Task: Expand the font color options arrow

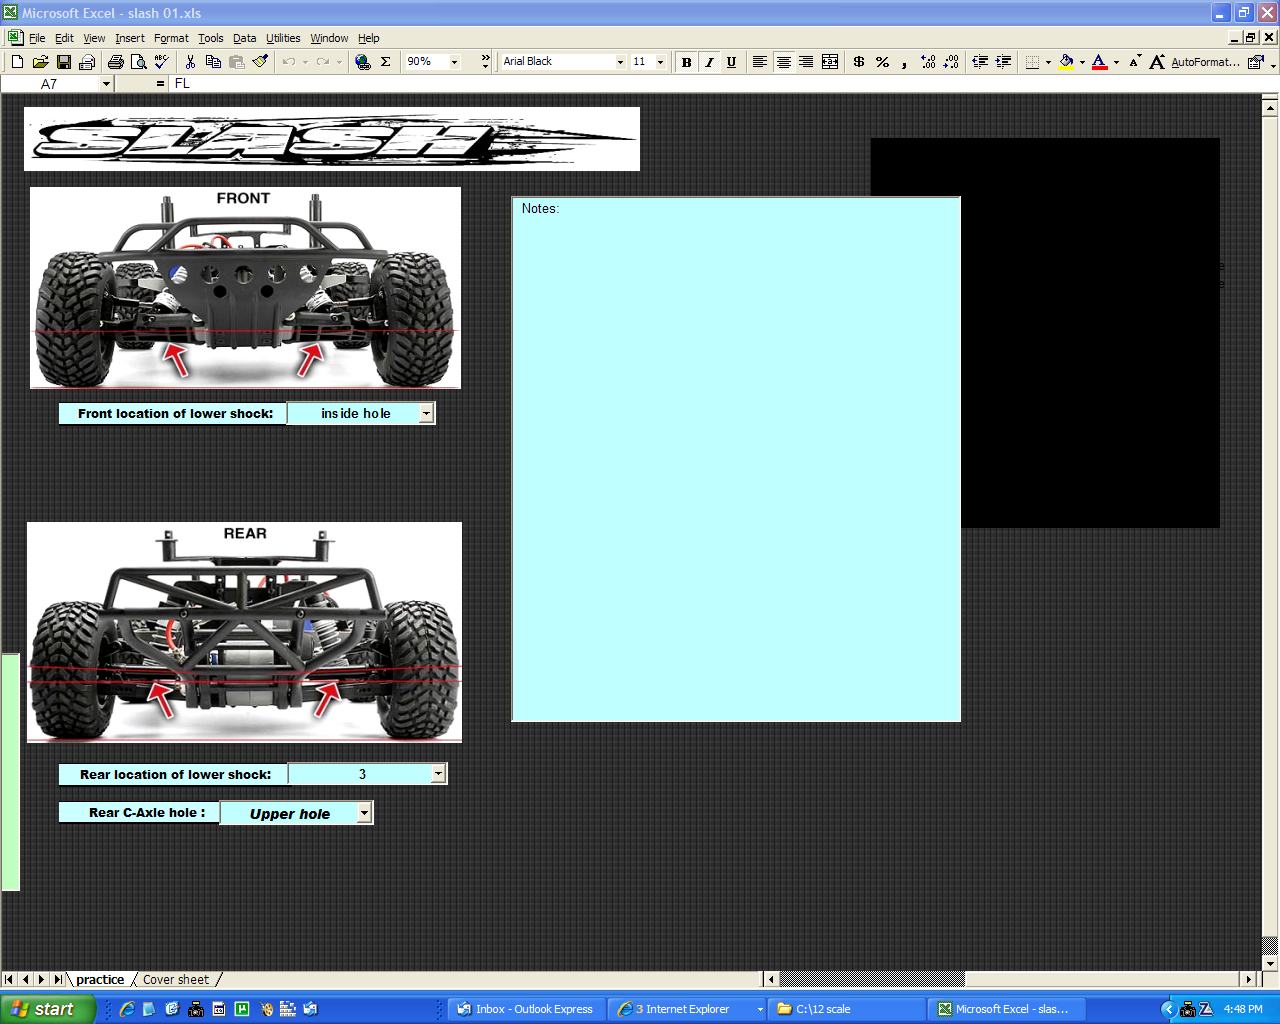Action: pos(1116,62)
